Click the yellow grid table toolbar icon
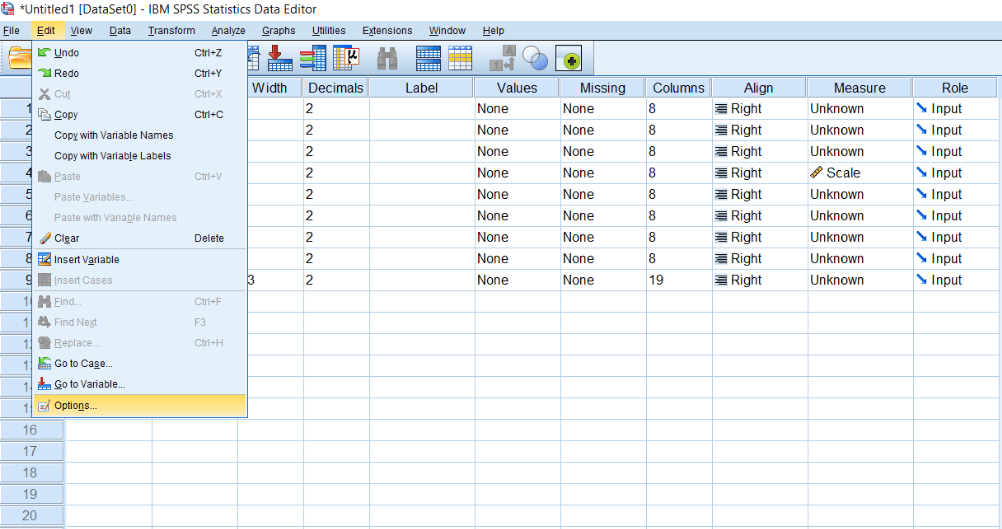 pyautogui.click(x=460, y=59)
